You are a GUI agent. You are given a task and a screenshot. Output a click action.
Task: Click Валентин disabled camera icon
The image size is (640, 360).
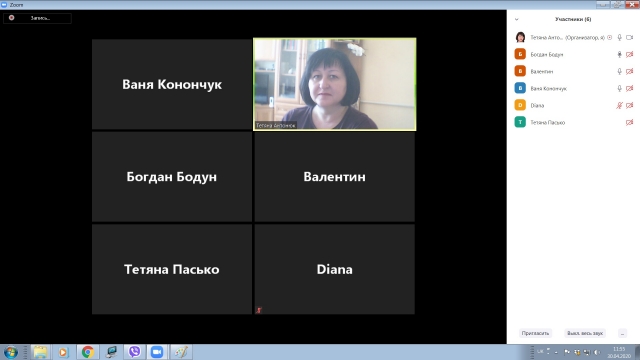point(629,71)
